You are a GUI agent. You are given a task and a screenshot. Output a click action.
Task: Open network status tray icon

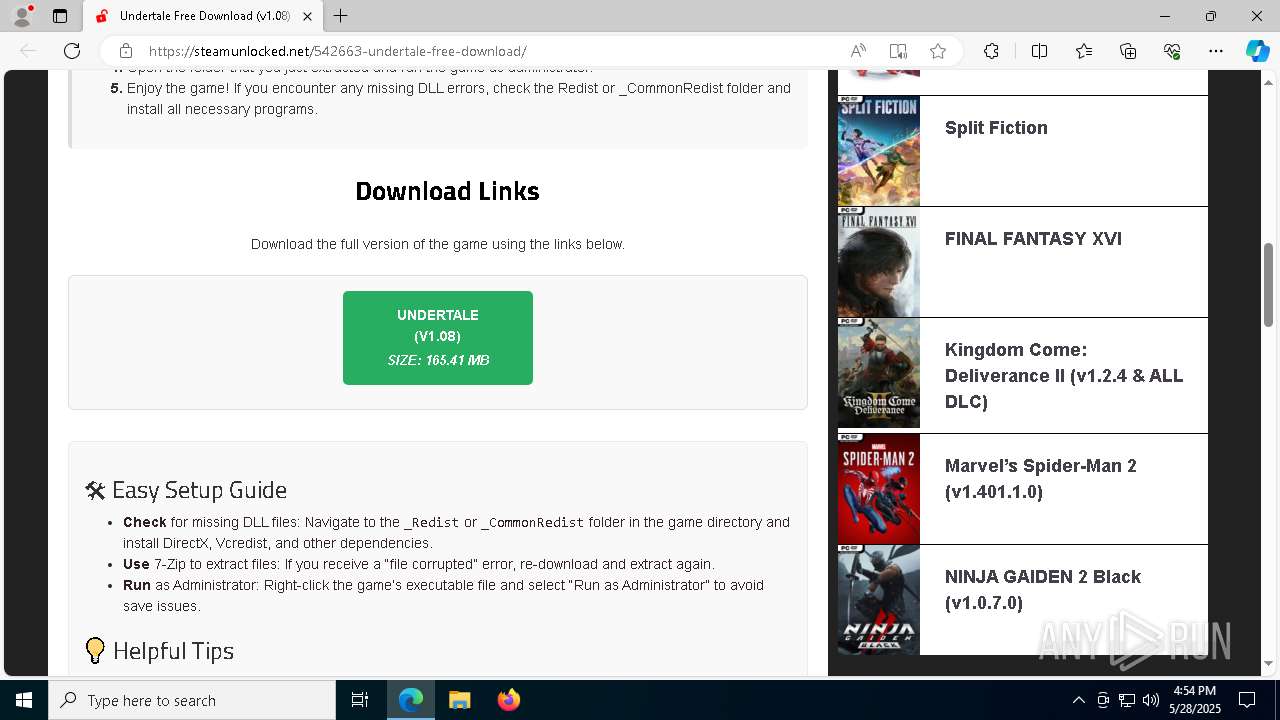1127,700
